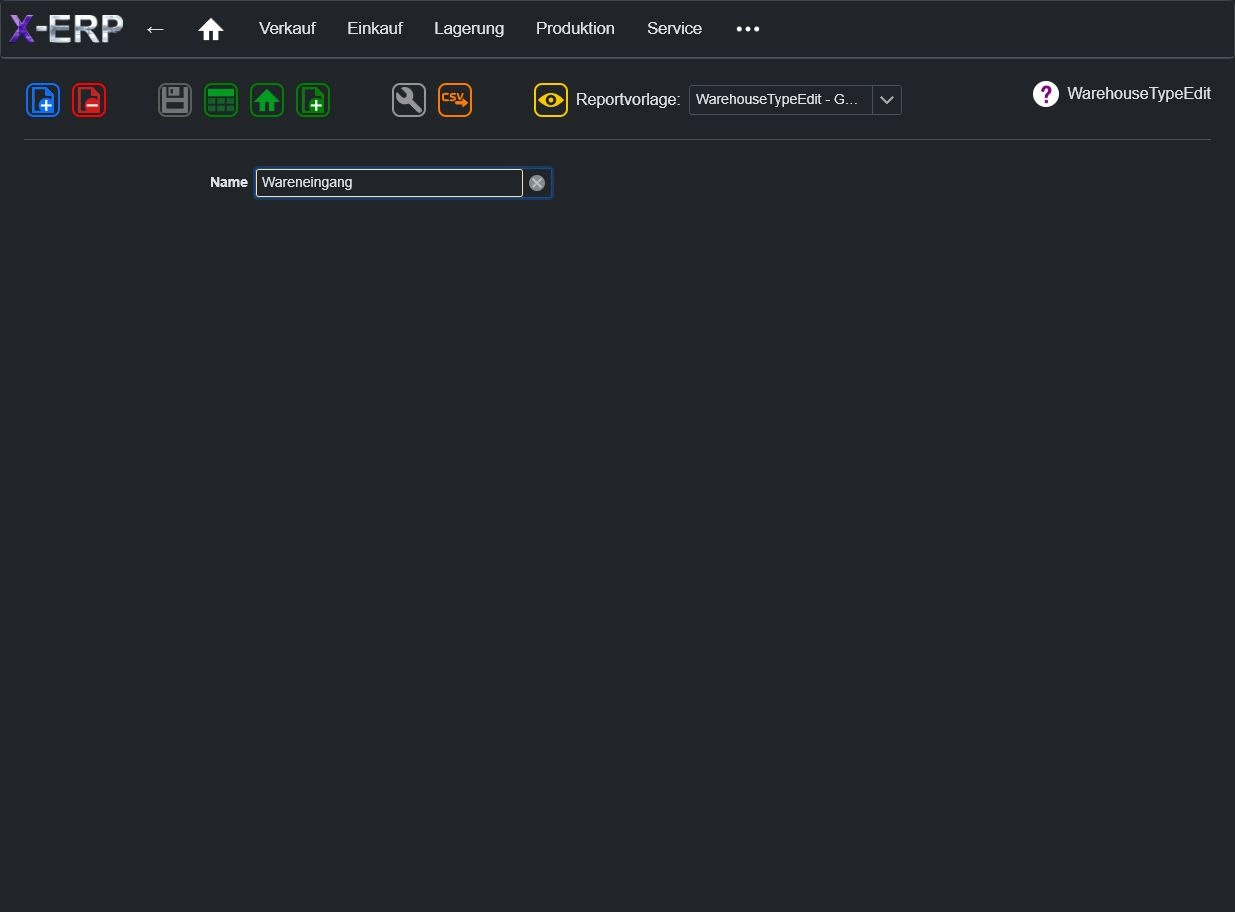Click the Reportvorlage dropdown chevron arrow
1235x912 pixels.
coord(887,100)
